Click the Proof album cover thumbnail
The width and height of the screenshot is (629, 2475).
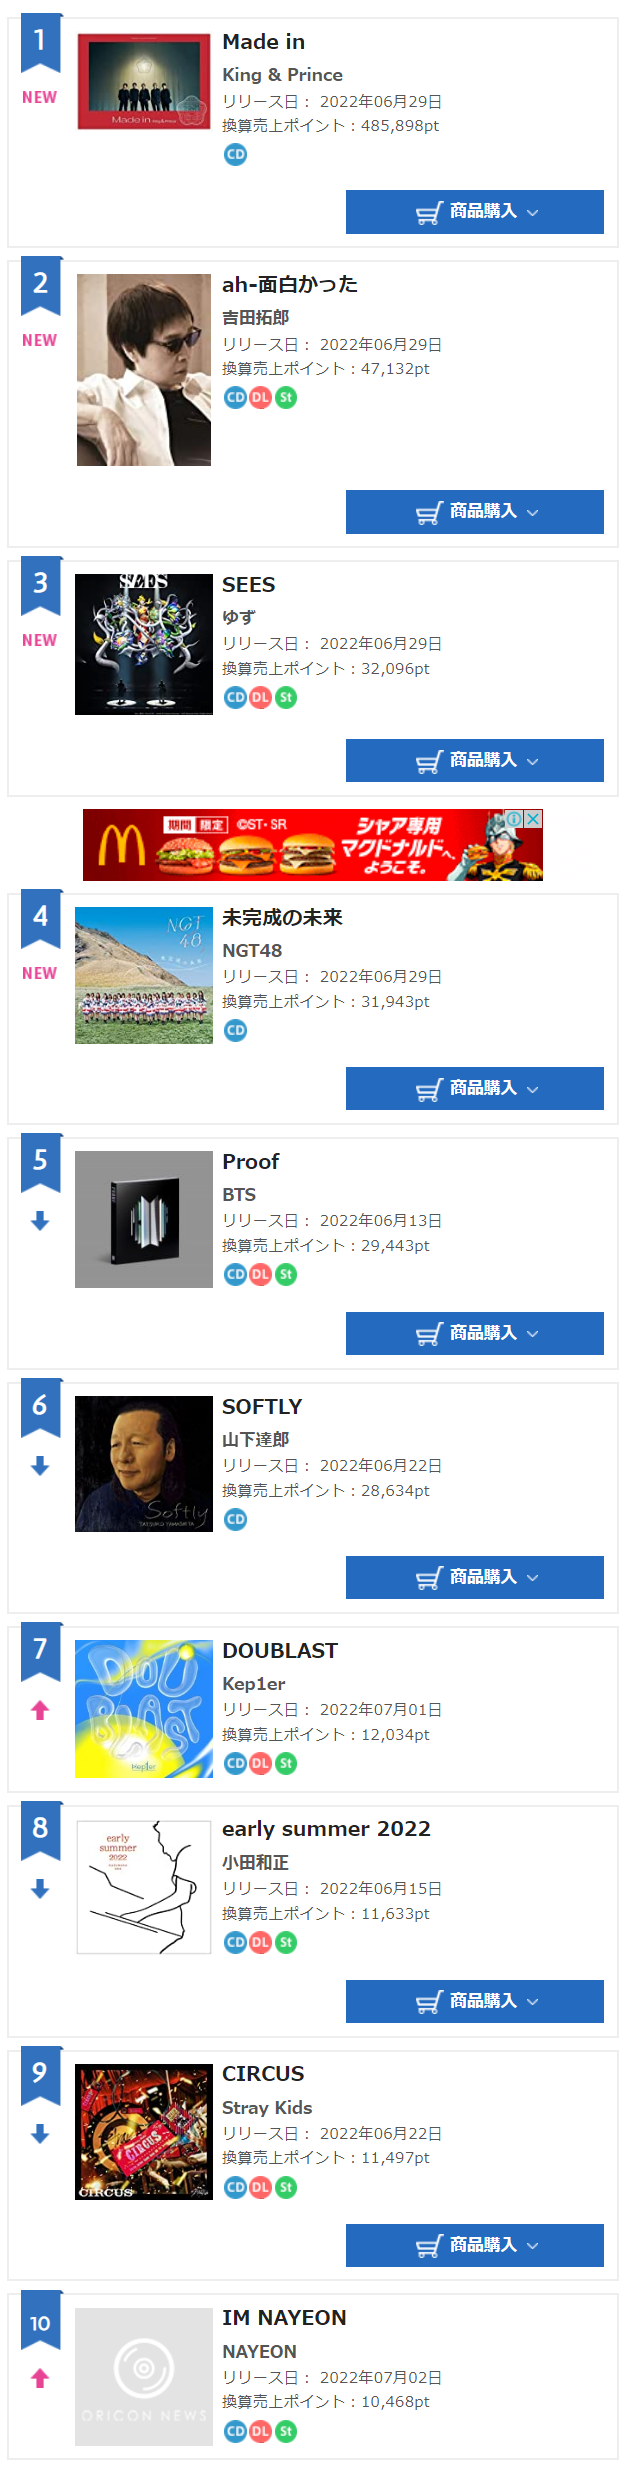(144, 1219)
